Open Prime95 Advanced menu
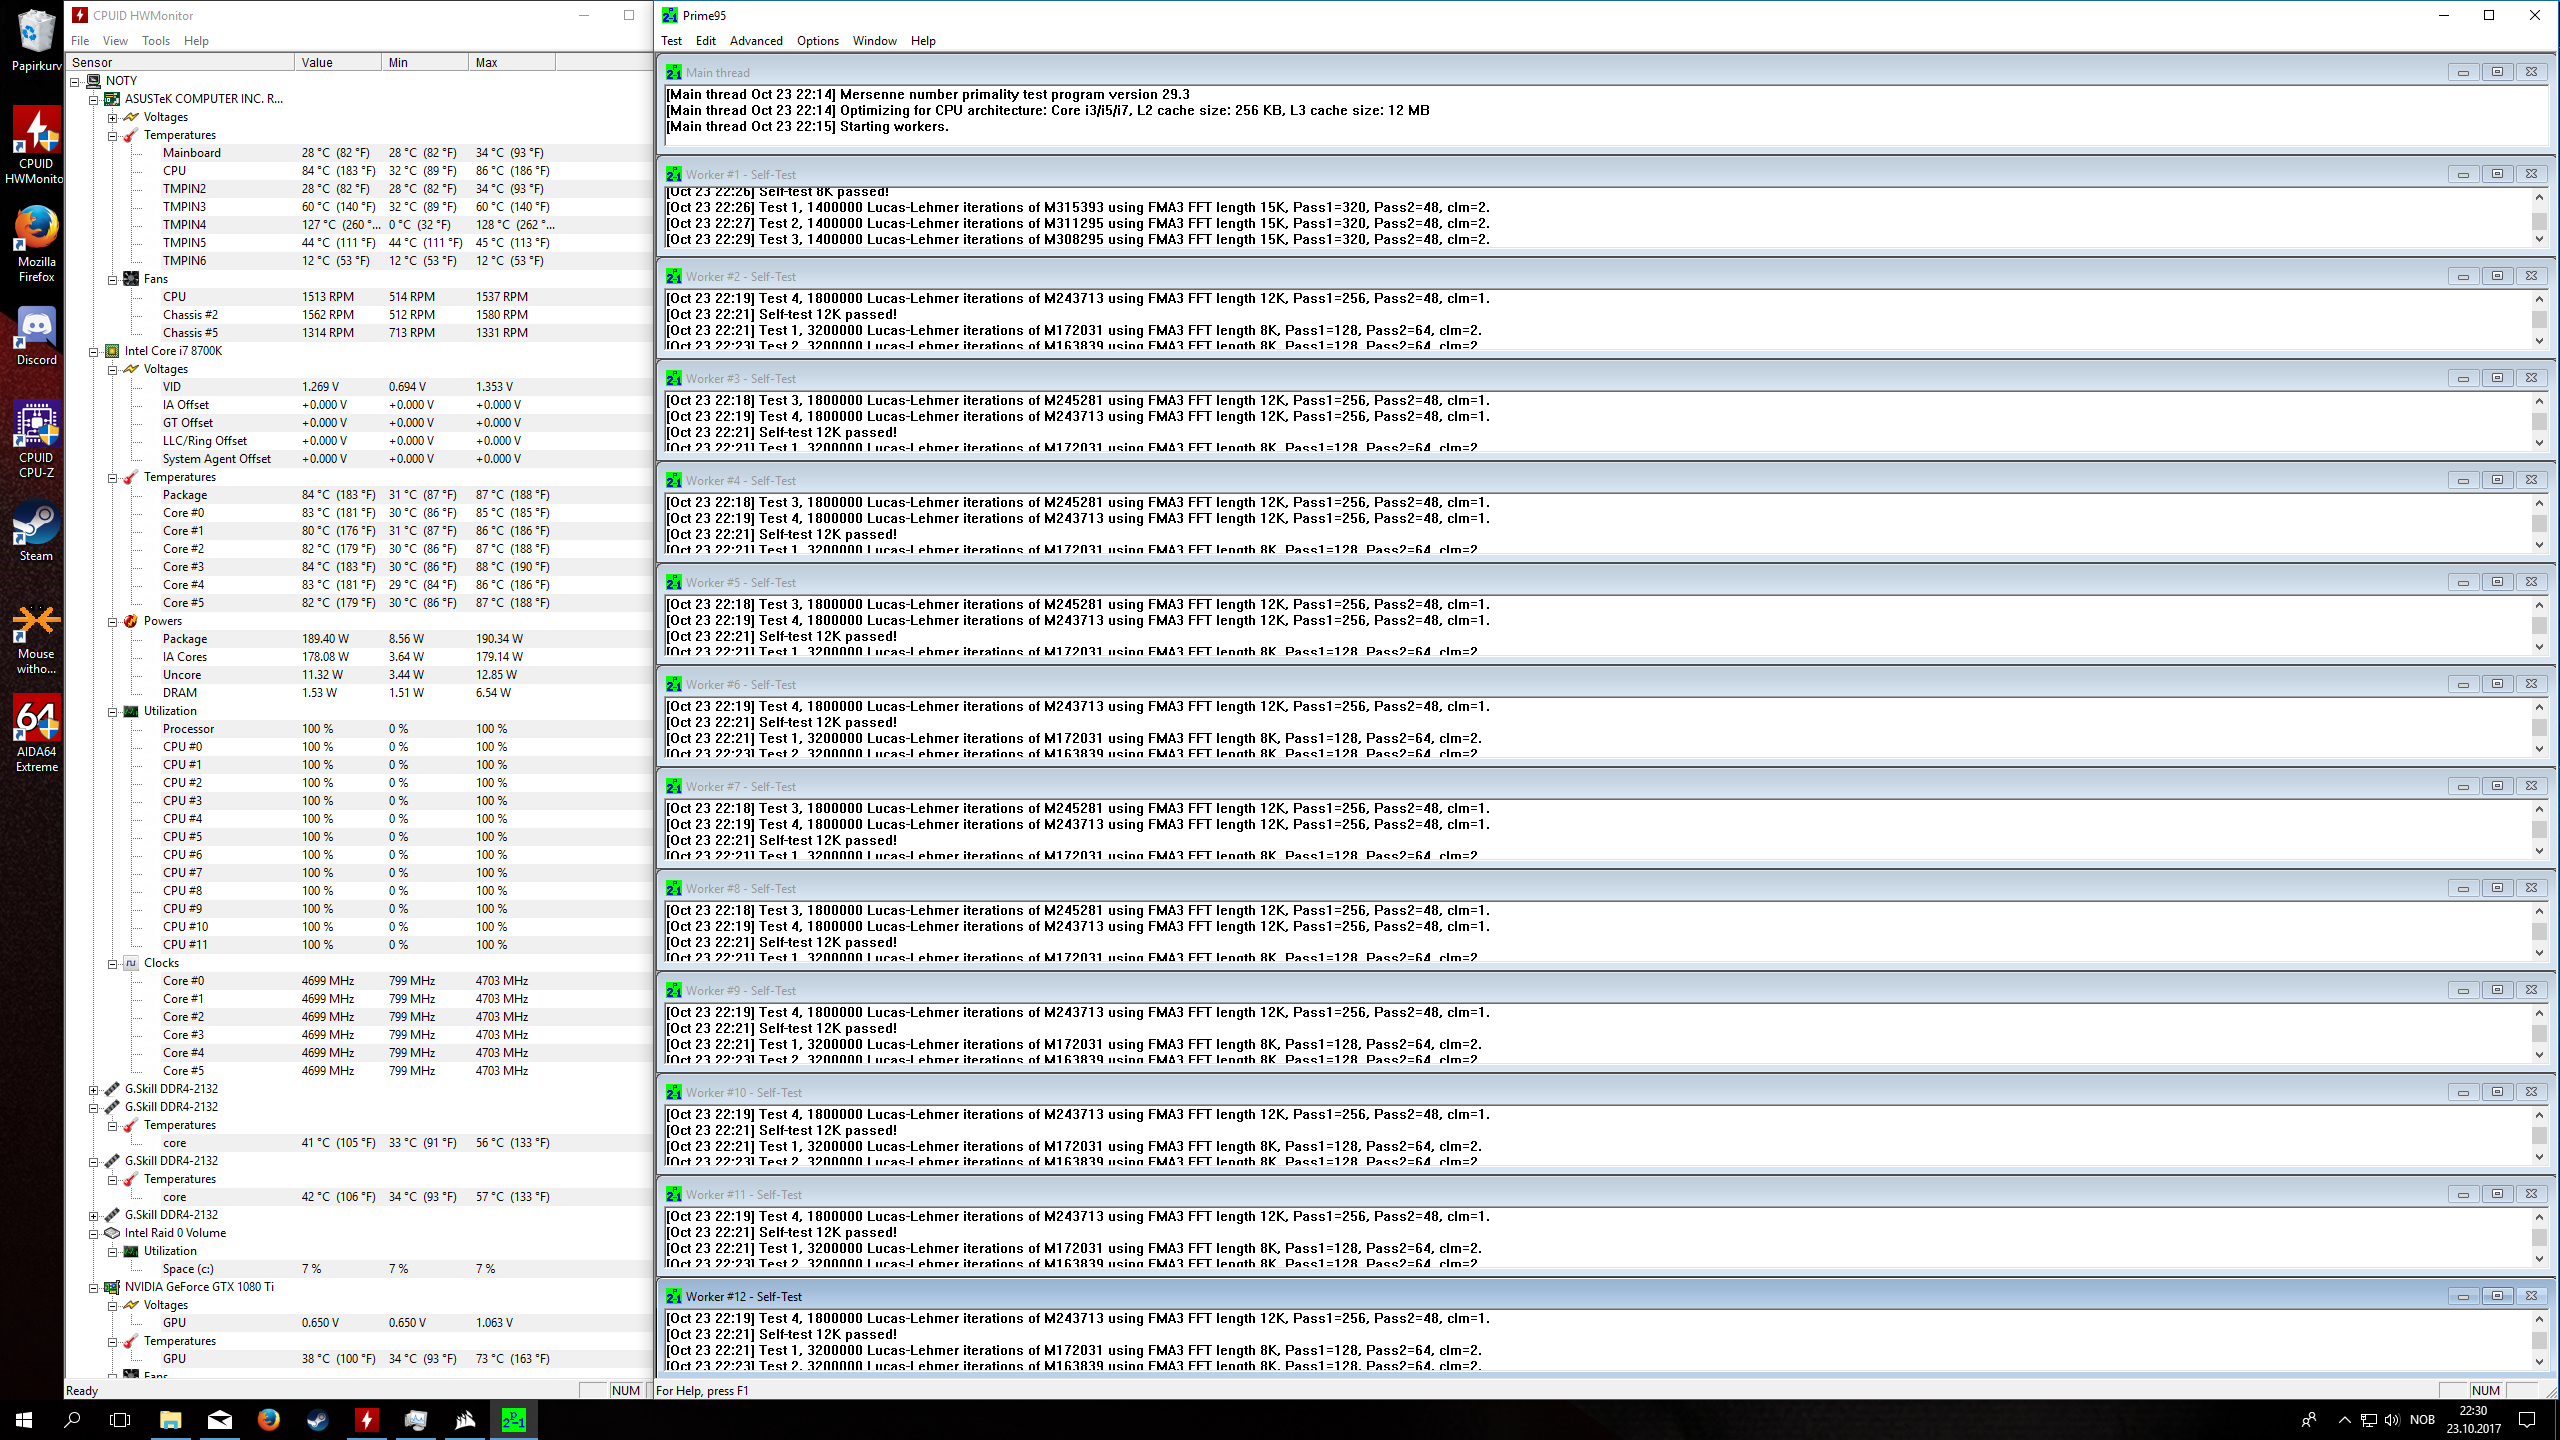This screenshot has height=1440, width=2560. tap(756, 41)
